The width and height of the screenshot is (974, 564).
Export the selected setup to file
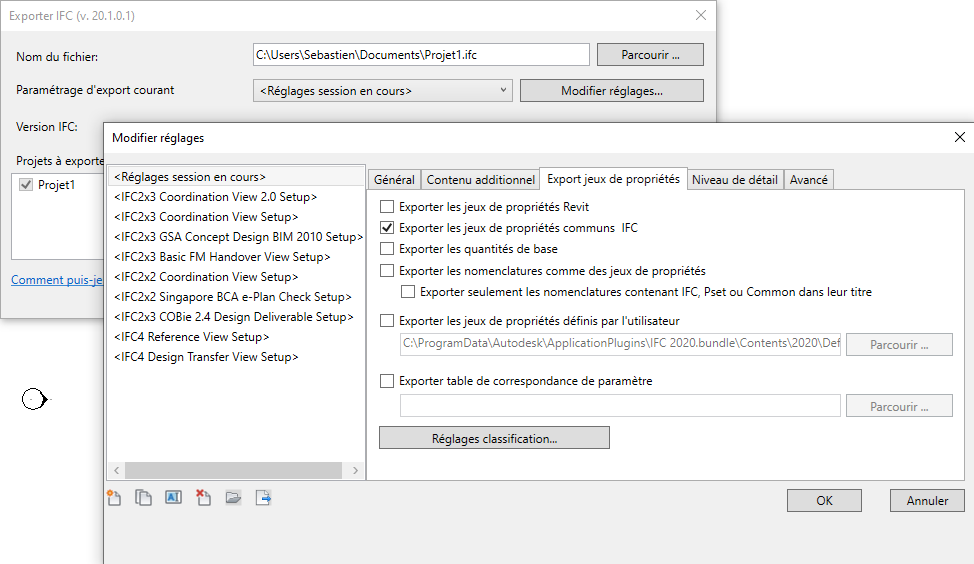pos(263,498)
